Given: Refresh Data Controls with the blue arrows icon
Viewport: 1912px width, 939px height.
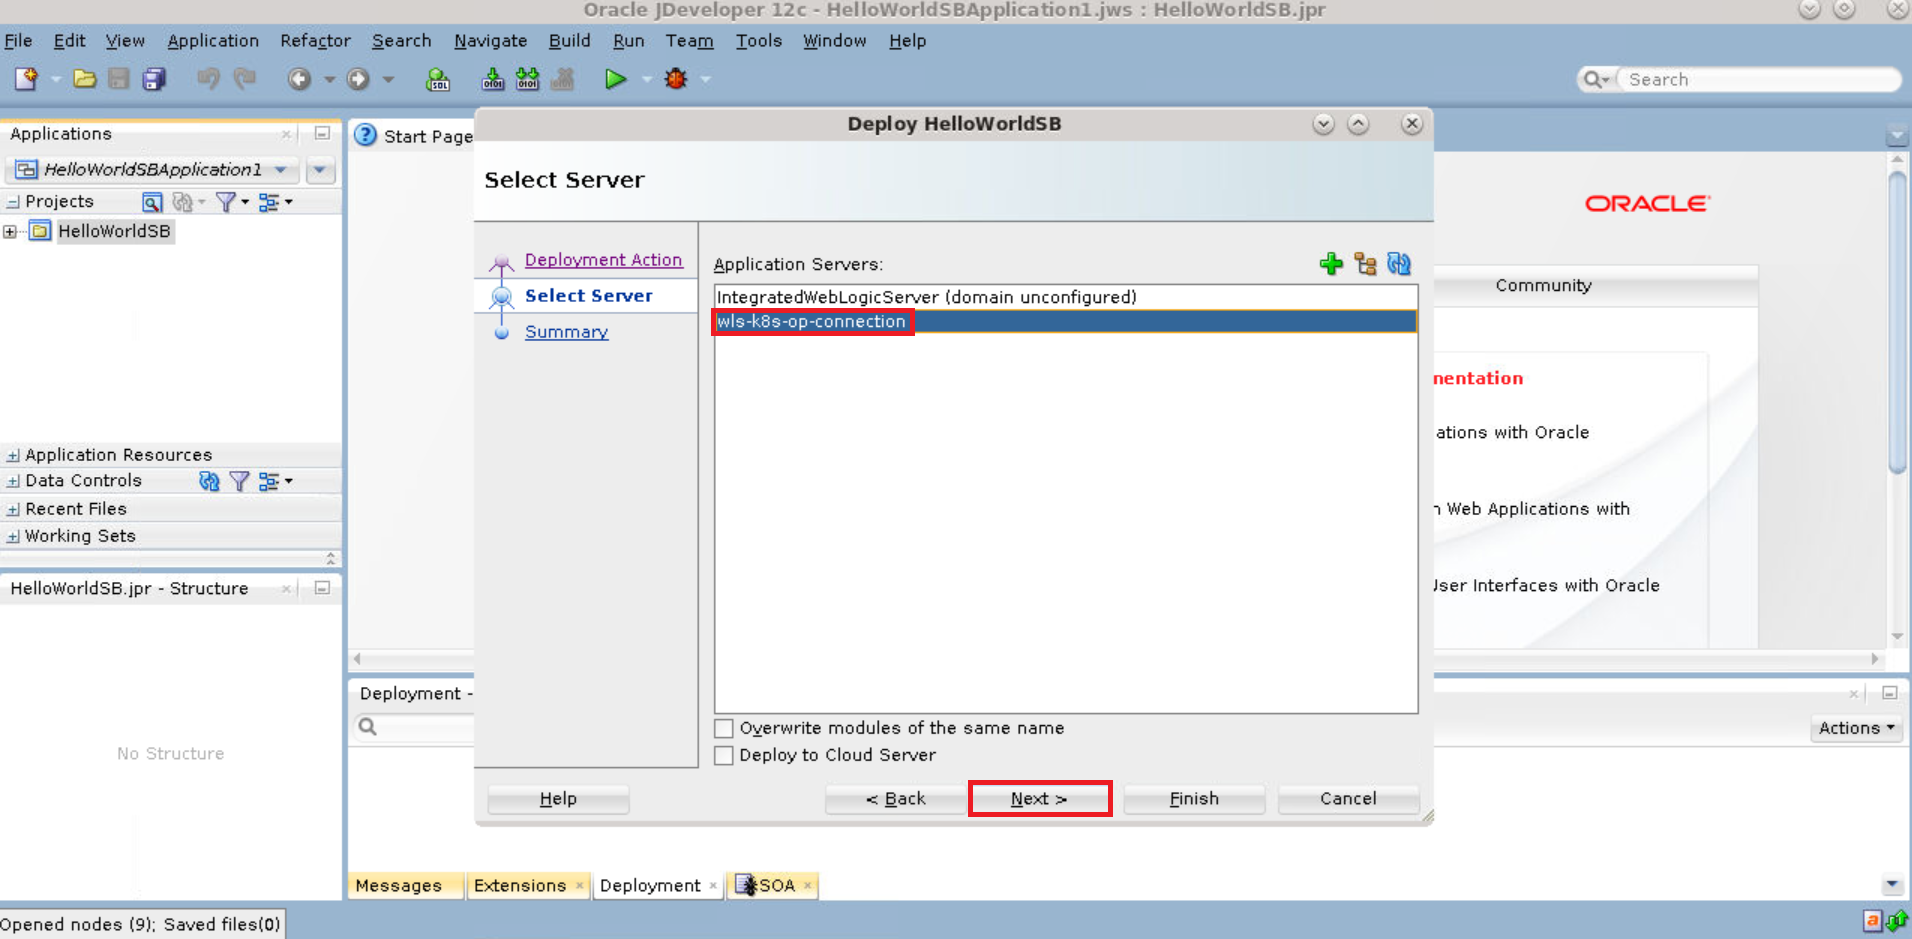Looking at the screenshot, I should pyautogui.click(x=209, y=481).
